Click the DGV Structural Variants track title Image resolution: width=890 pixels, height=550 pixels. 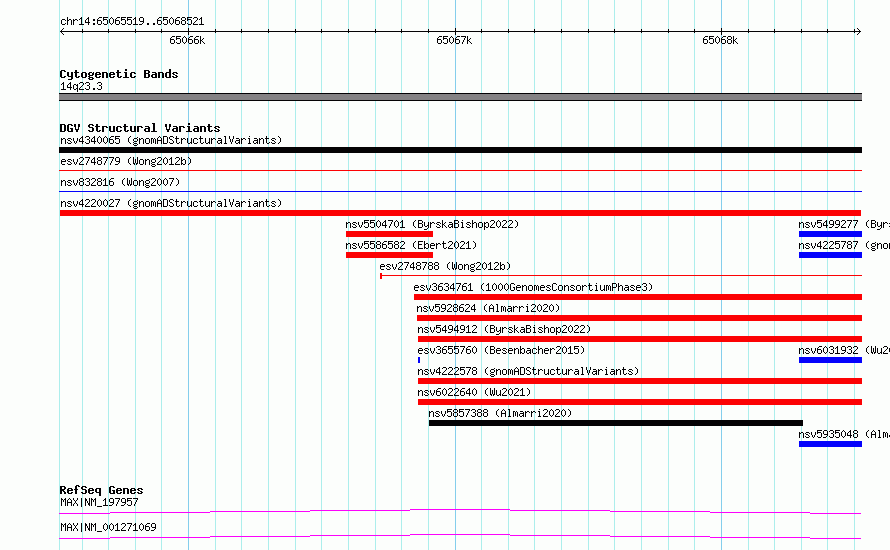[x=140, y=128]
